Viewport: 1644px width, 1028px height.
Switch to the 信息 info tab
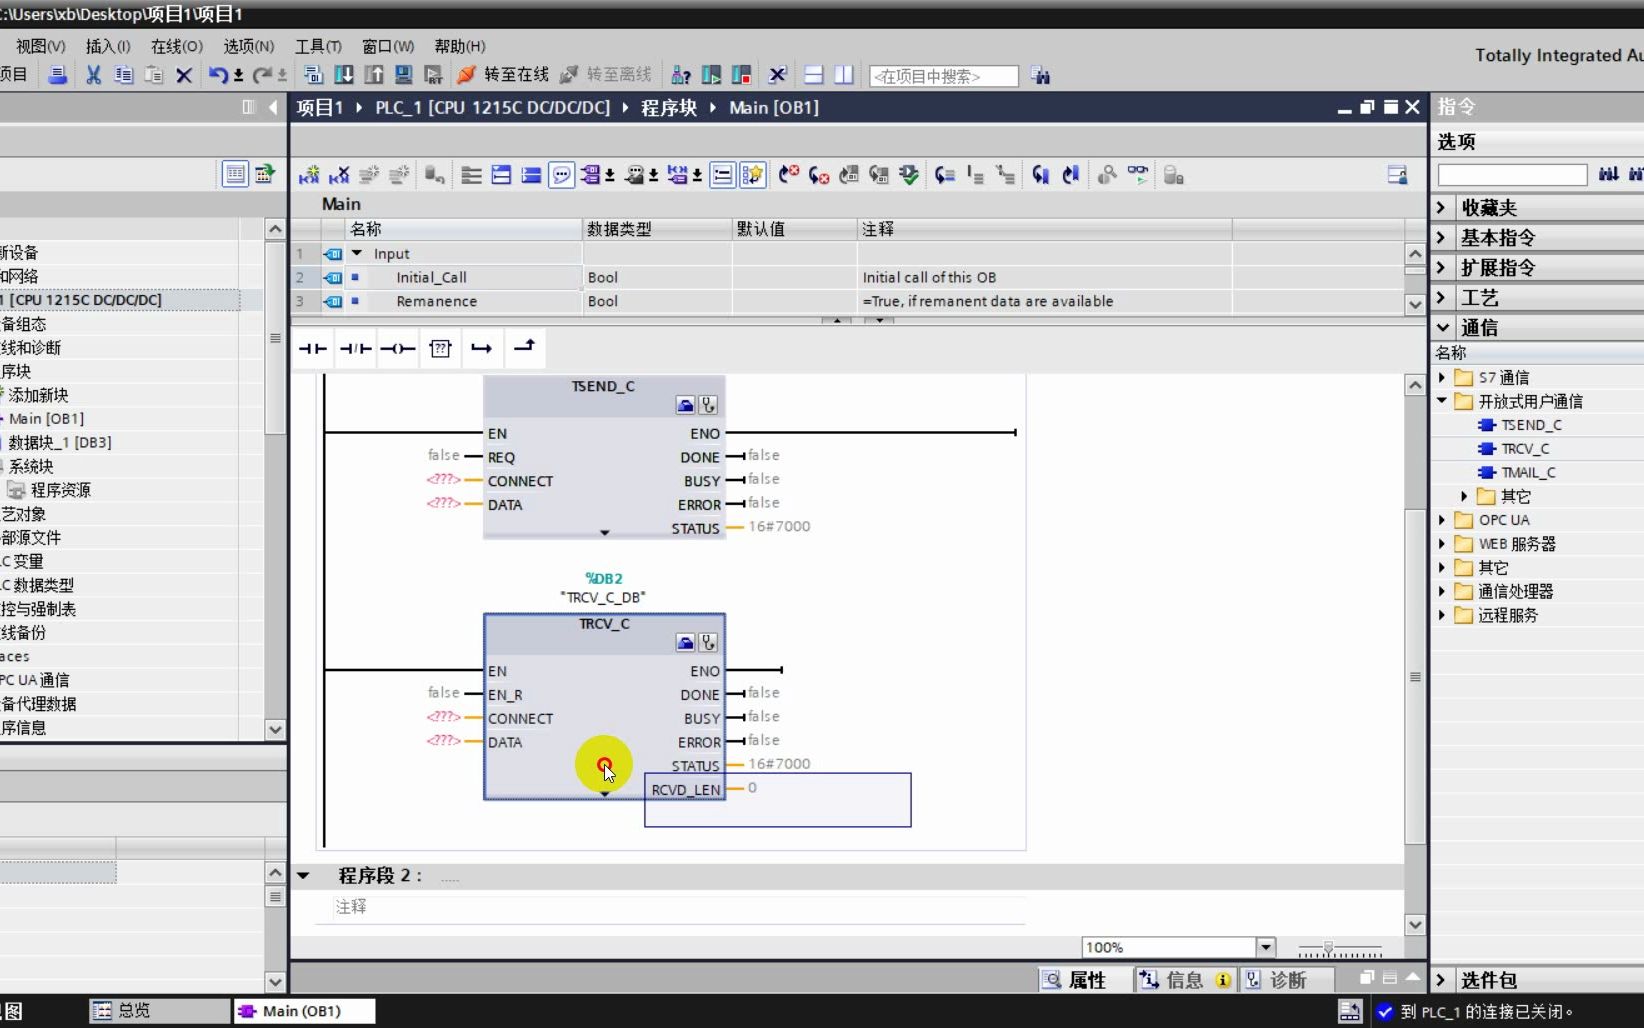coord(1184,980)
